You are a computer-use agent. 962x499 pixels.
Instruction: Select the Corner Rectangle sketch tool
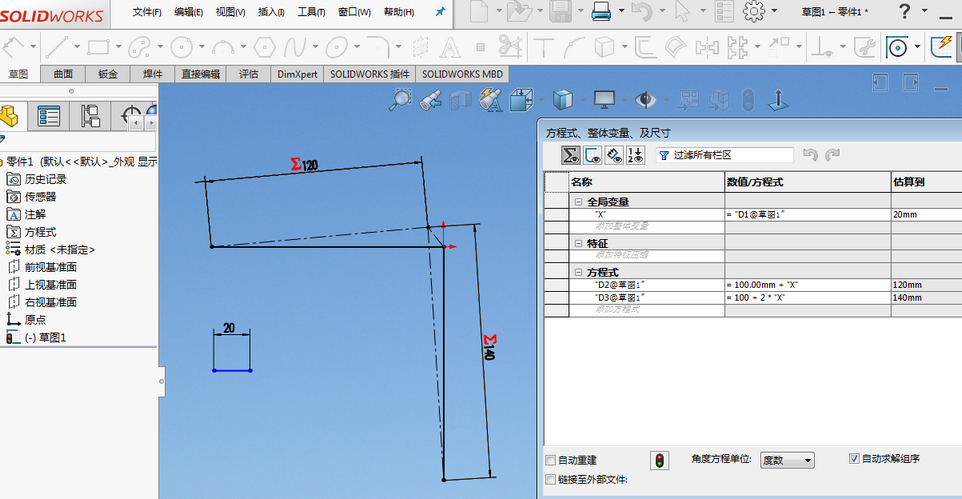click(98, 47)
